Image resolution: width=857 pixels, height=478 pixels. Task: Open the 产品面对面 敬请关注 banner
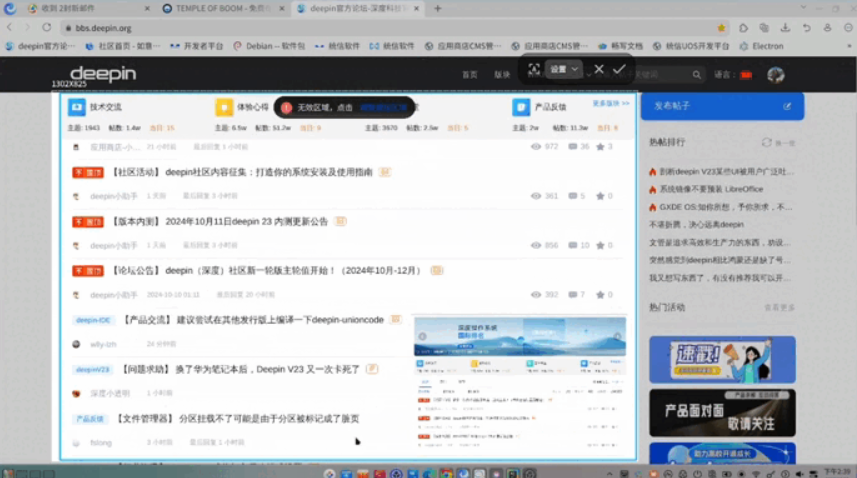722,412
